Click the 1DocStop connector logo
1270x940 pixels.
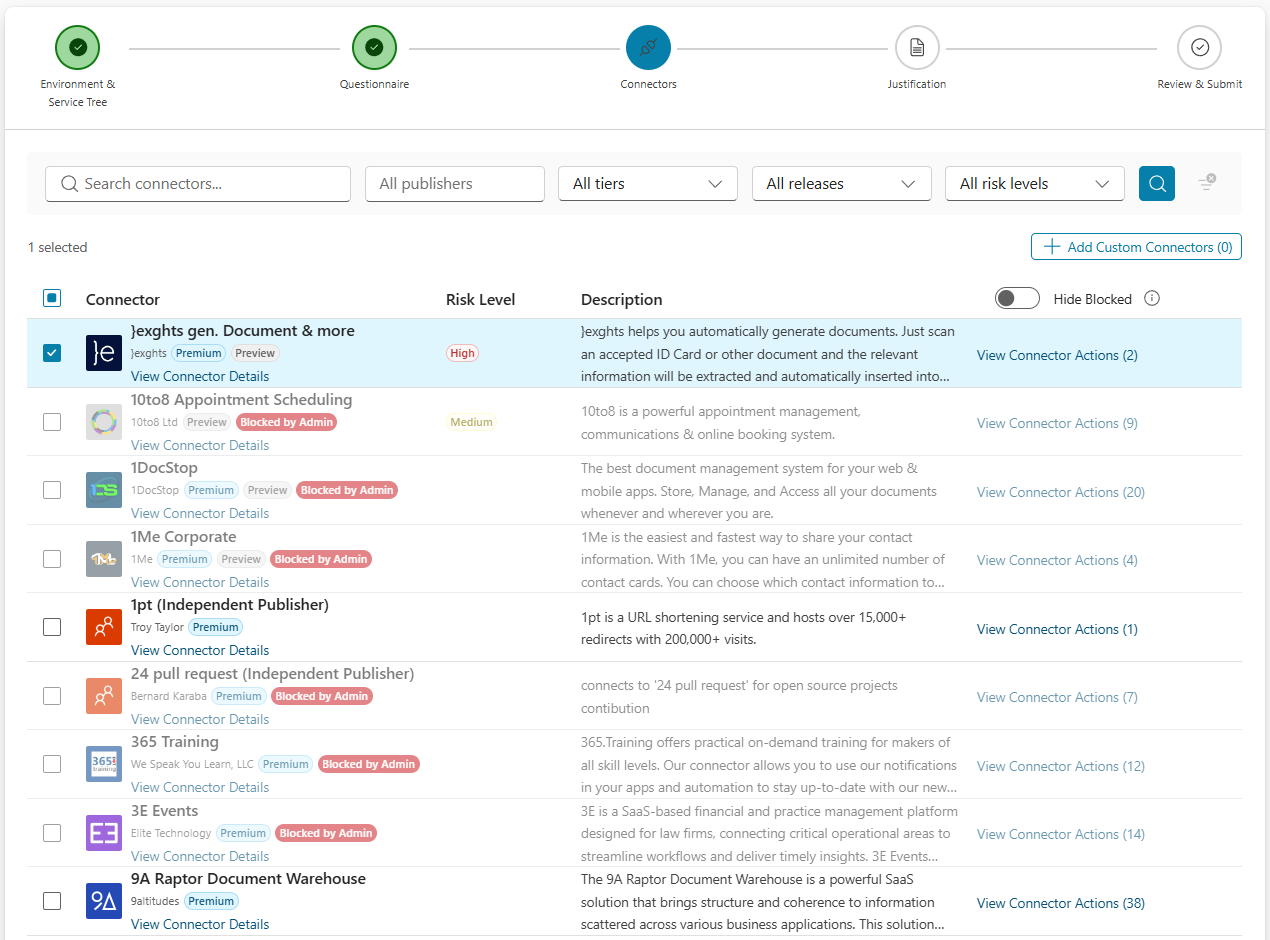click(x=104, y=490)
